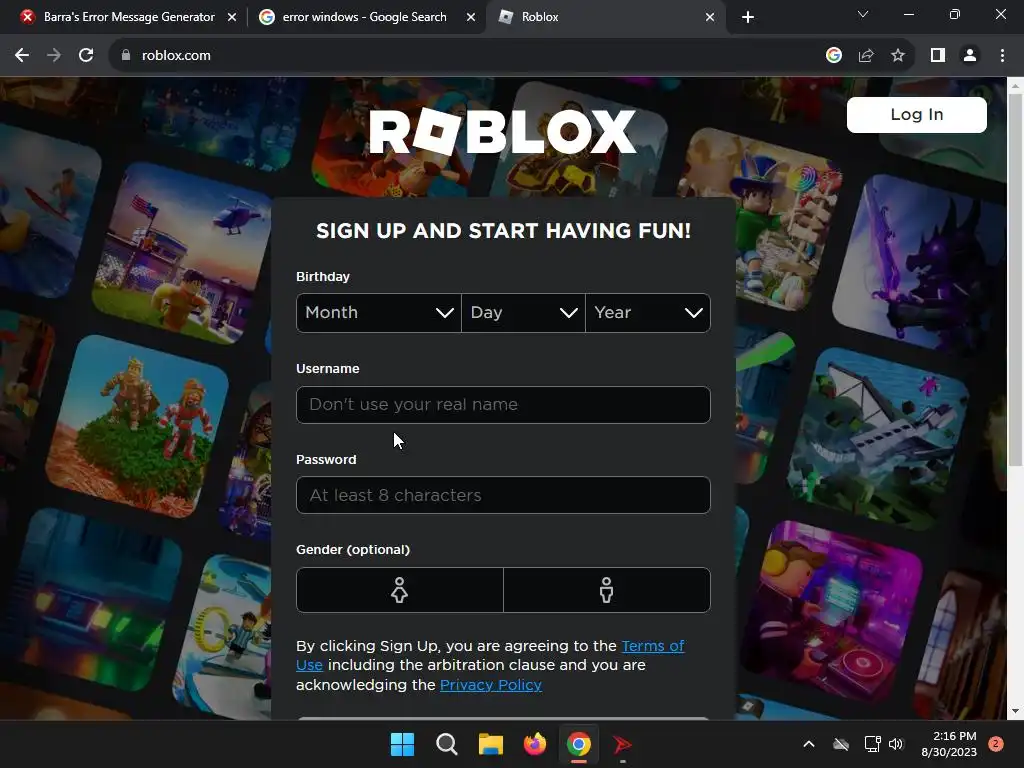Share this page via share icon
Image resolution: width=1024 pixels, height=768 pixels.
pyautogui.click(x=866, y=56)
